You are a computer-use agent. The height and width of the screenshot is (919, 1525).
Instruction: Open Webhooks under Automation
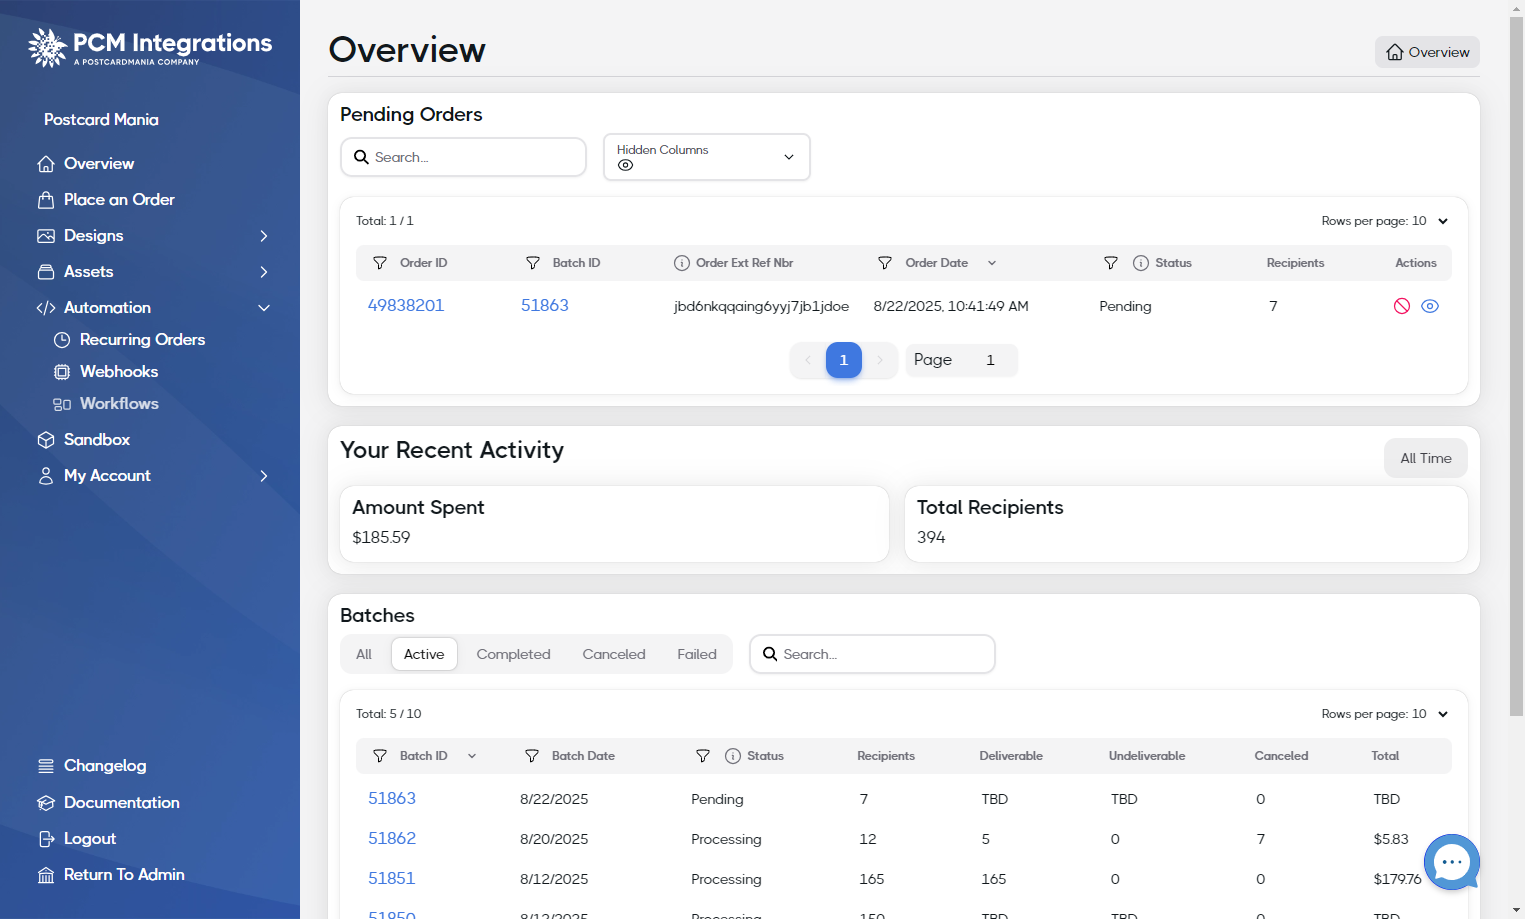point(118,371)
